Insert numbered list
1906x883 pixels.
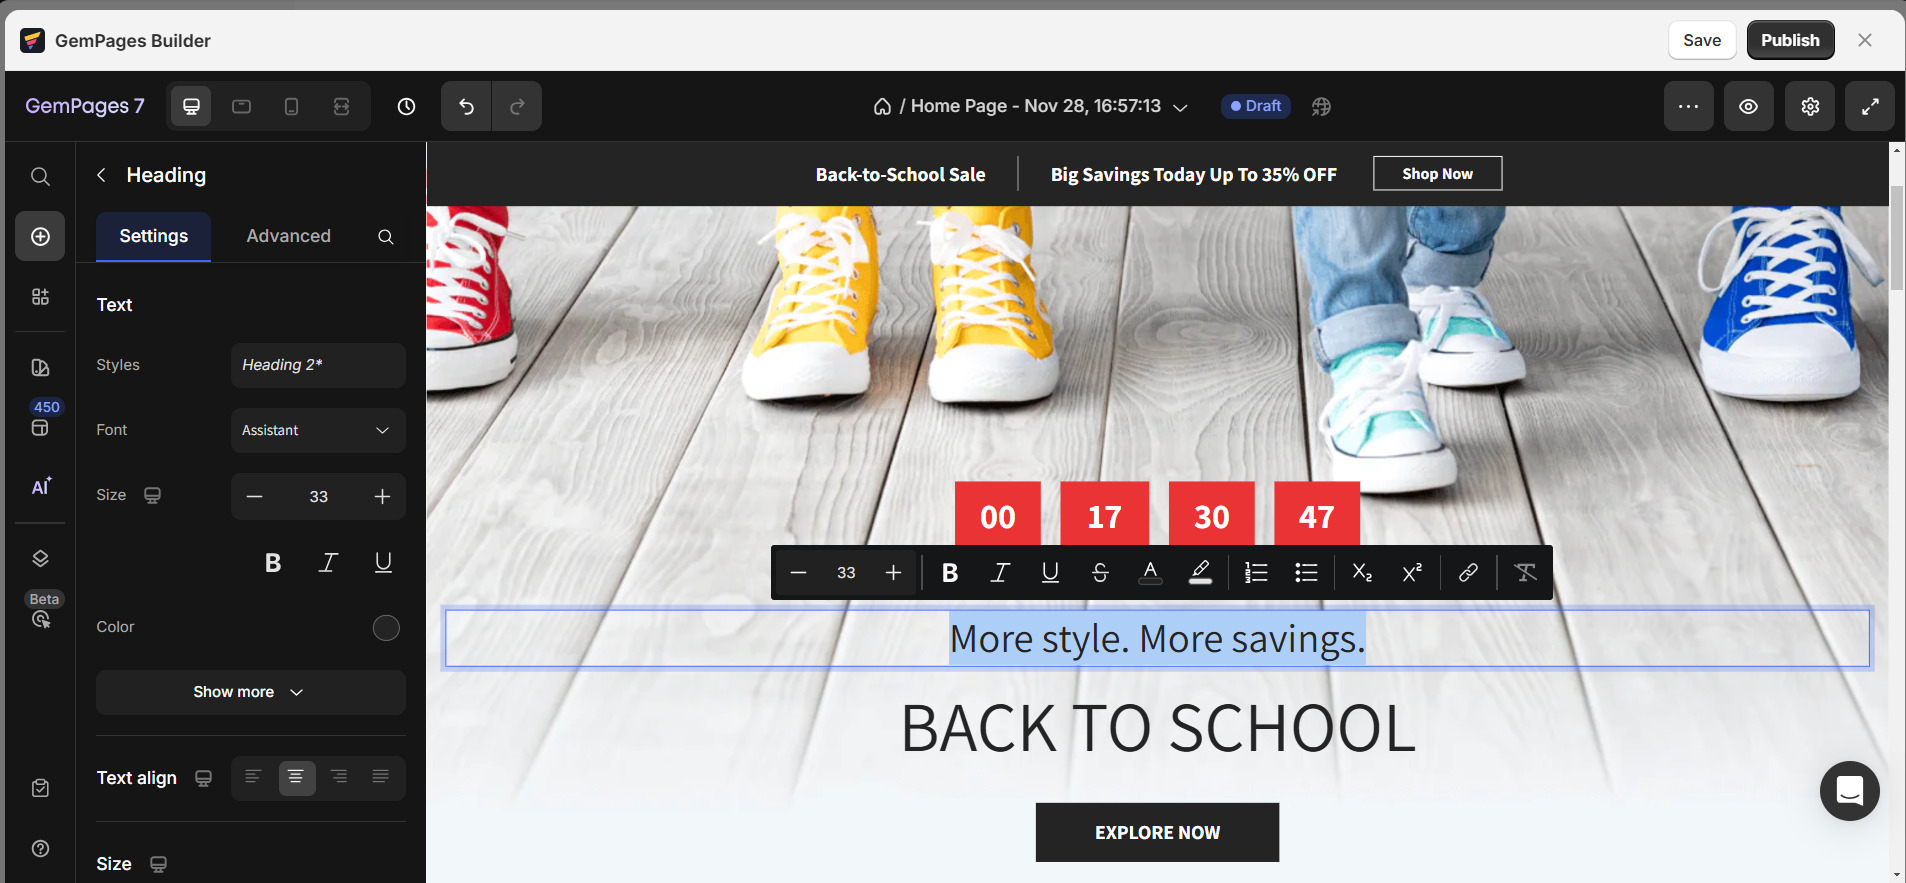pos(1256,572)
